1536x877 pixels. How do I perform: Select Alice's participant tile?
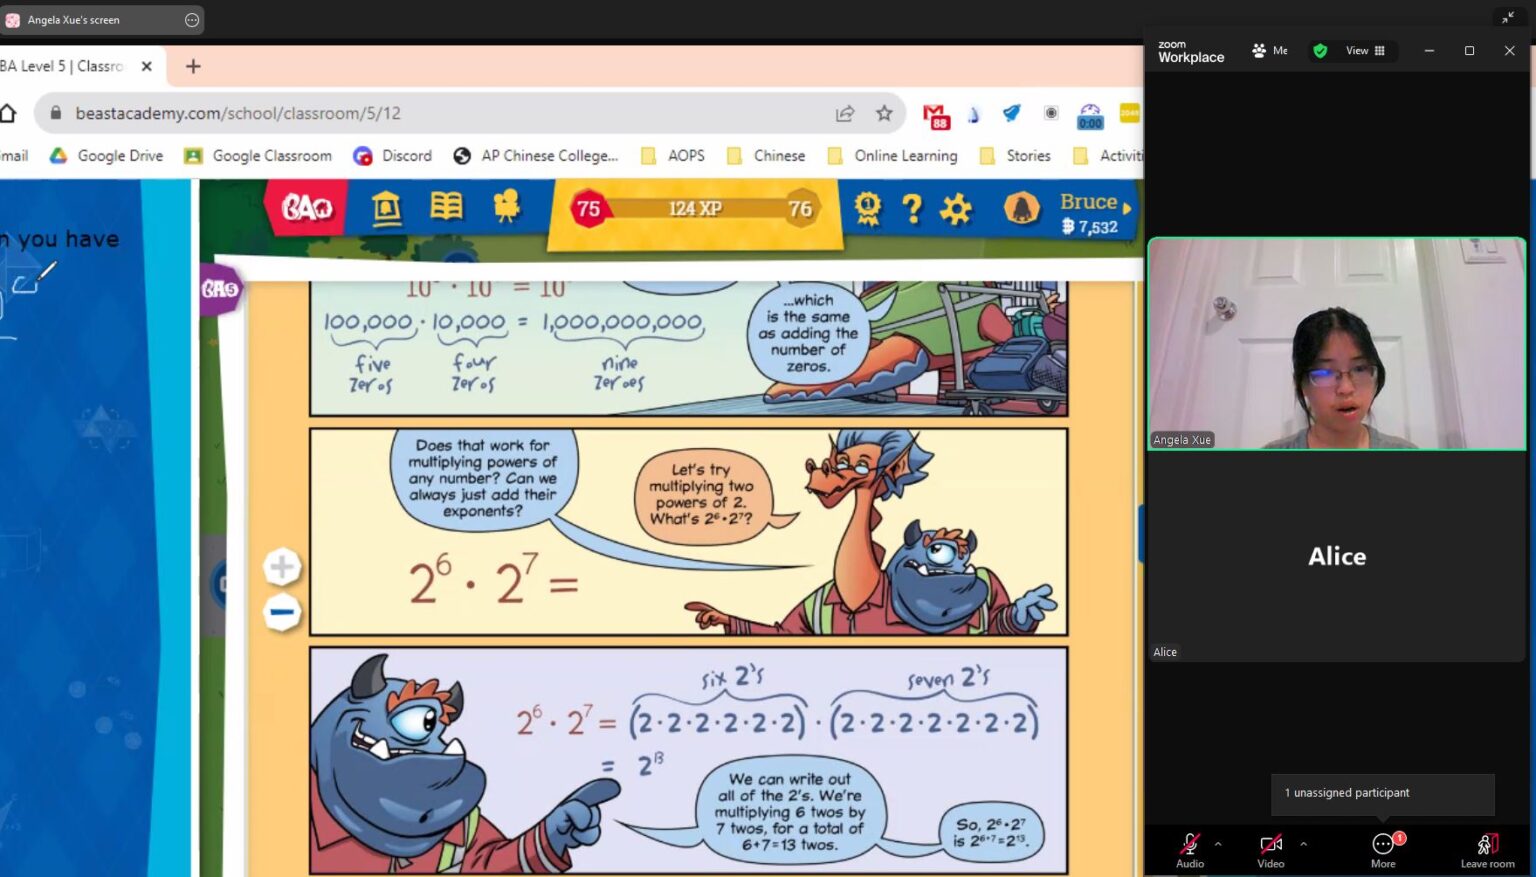(1337, 557)
